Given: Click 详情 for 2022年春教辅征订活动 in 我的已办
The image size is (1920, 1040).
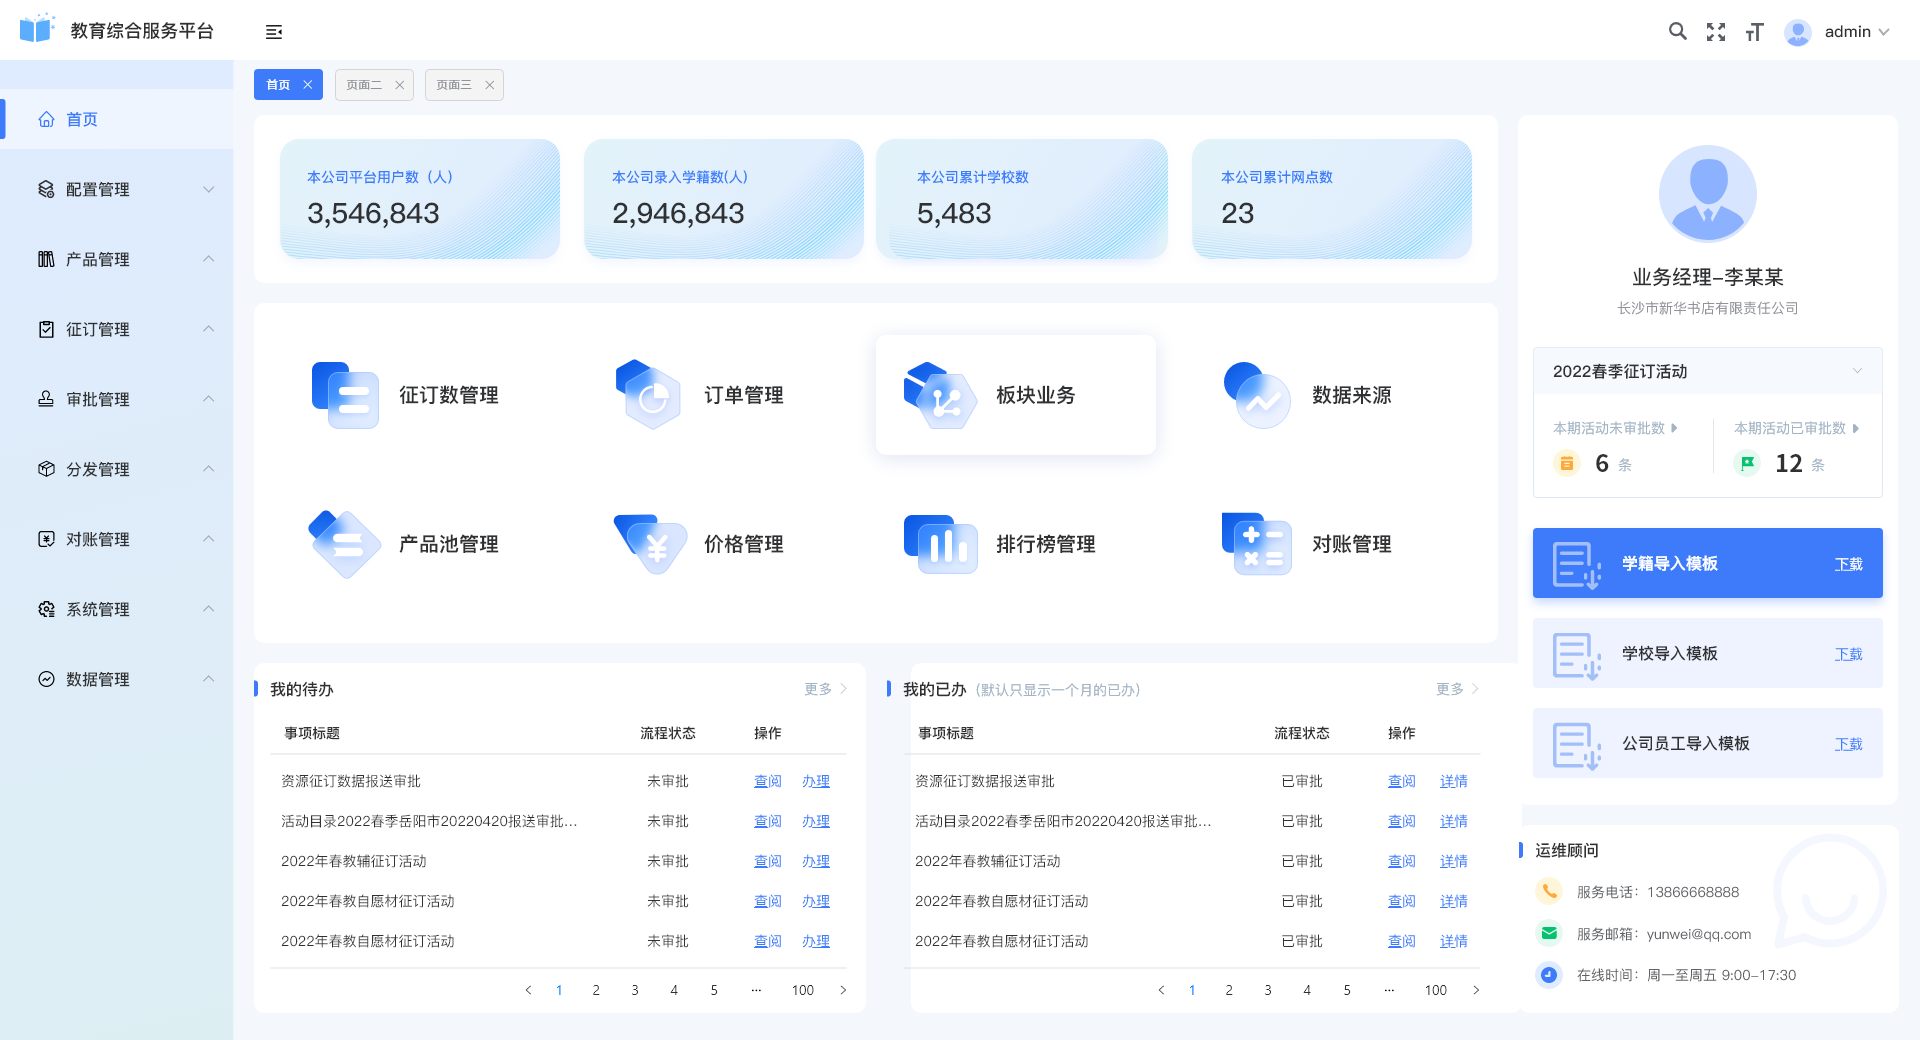Looking at the screenshot, I should (1454, 861).
